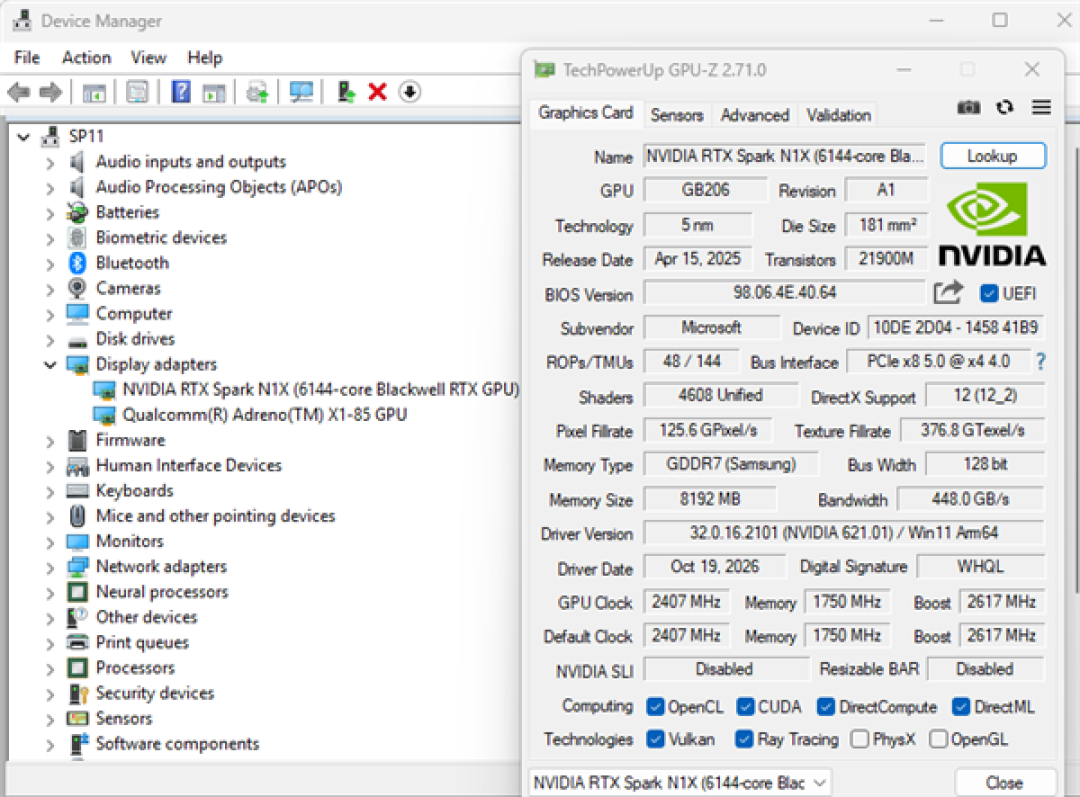The height and width of the screenshot is (797, 1080).
Task: Click the printer icon in Device Manager toolbar
Action: 258,92
